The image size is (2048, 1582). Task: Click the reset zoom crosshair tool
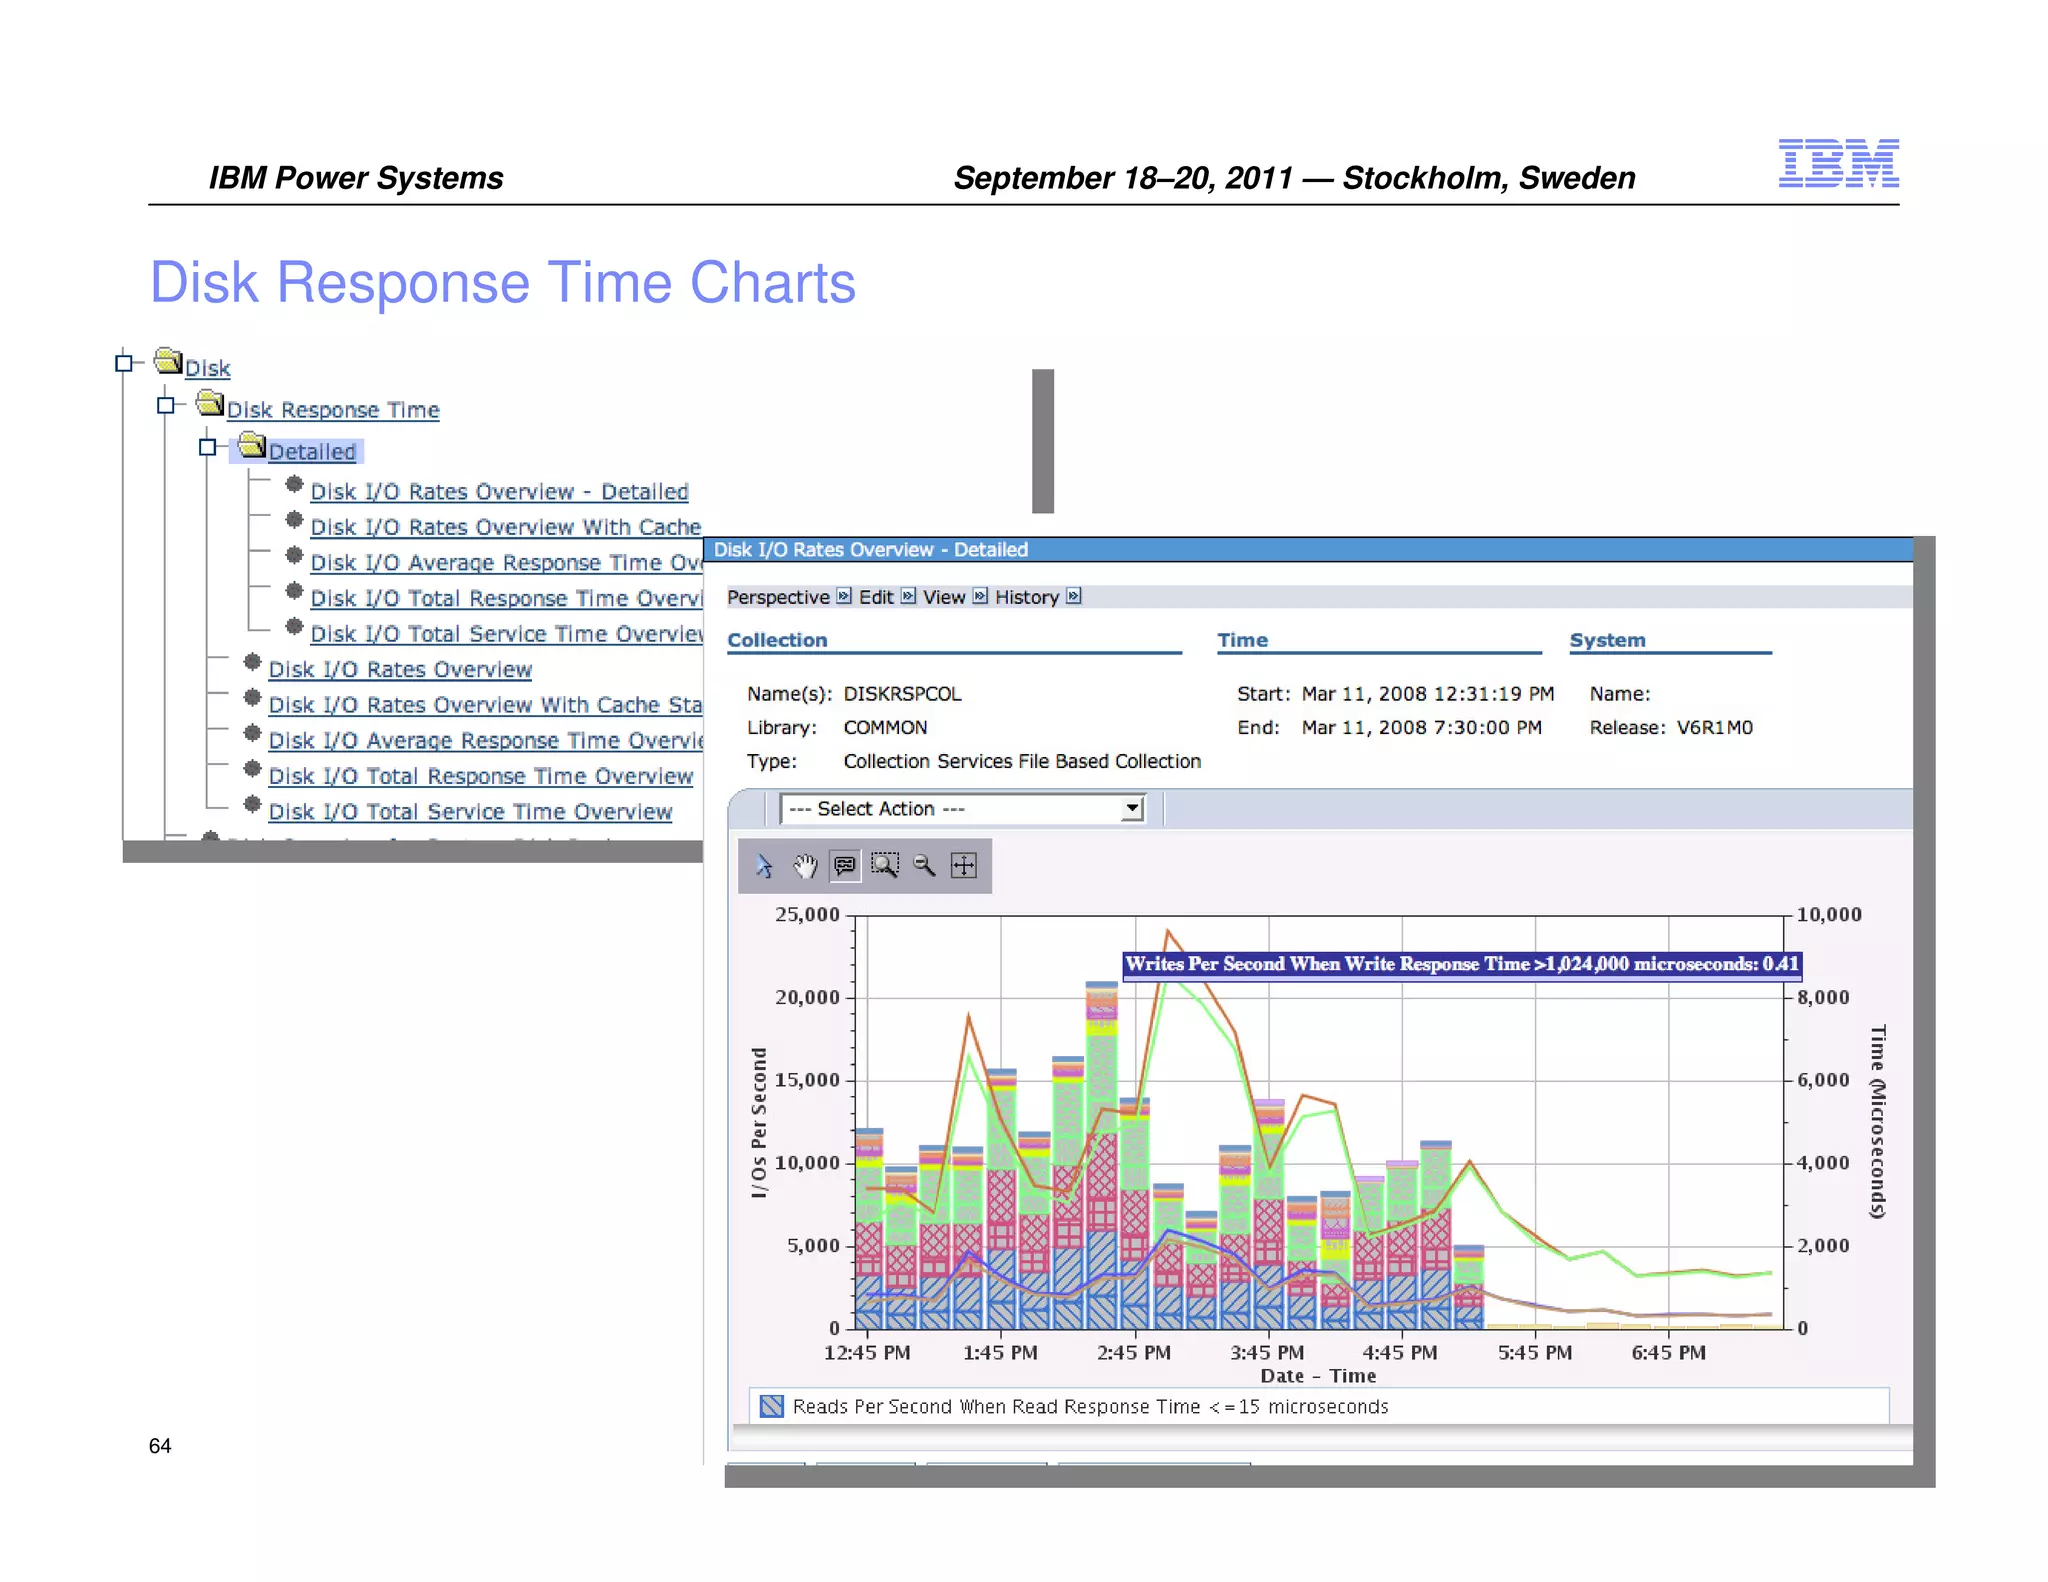[x=964, y=866]
